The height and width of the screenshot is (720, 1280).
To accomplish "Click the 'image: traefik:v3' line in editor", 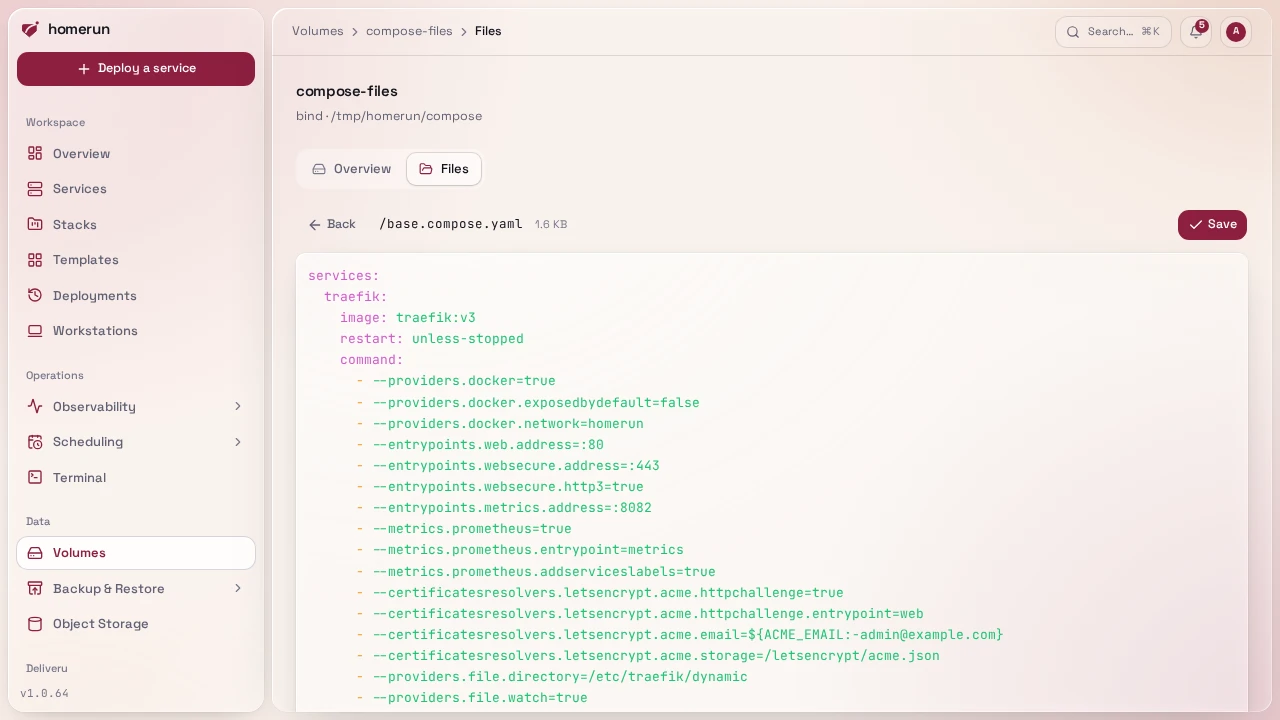I will (408, 318).
